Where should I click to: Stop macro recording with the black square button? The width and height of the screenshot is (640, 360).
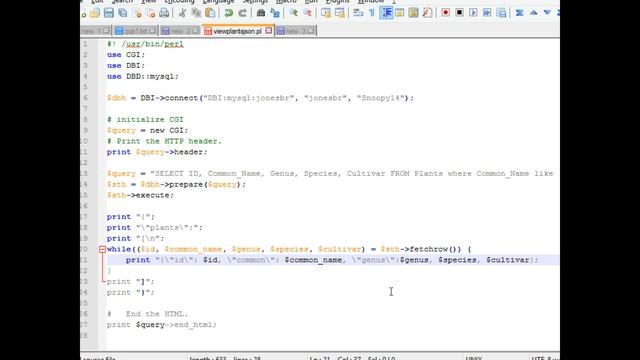point(459,13)
